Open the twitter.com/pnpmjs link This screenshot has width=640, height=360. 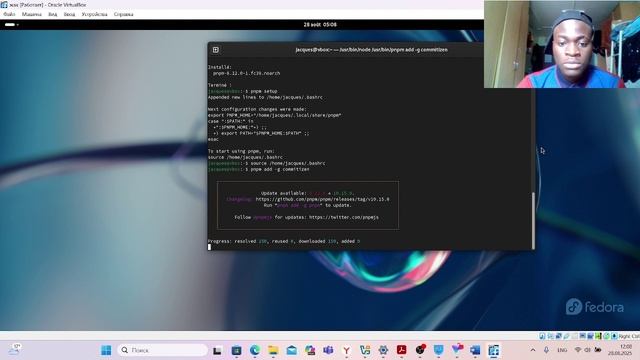[344, 217]
